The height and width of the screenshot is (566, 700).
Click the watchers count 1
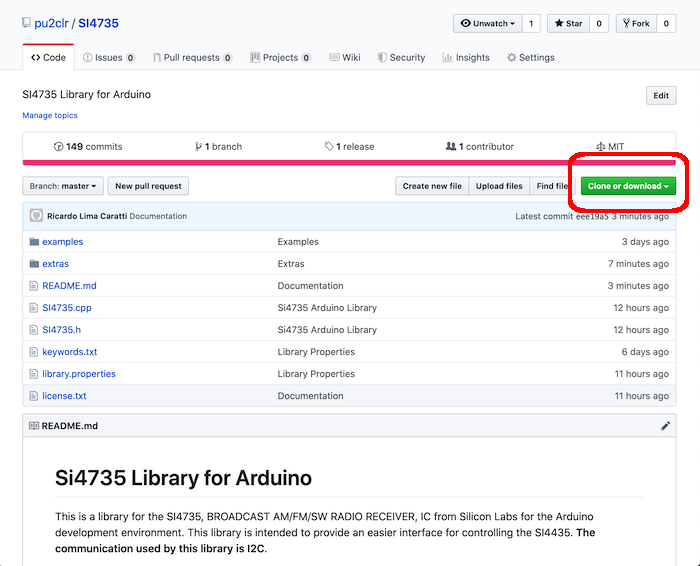pos(531,23)
